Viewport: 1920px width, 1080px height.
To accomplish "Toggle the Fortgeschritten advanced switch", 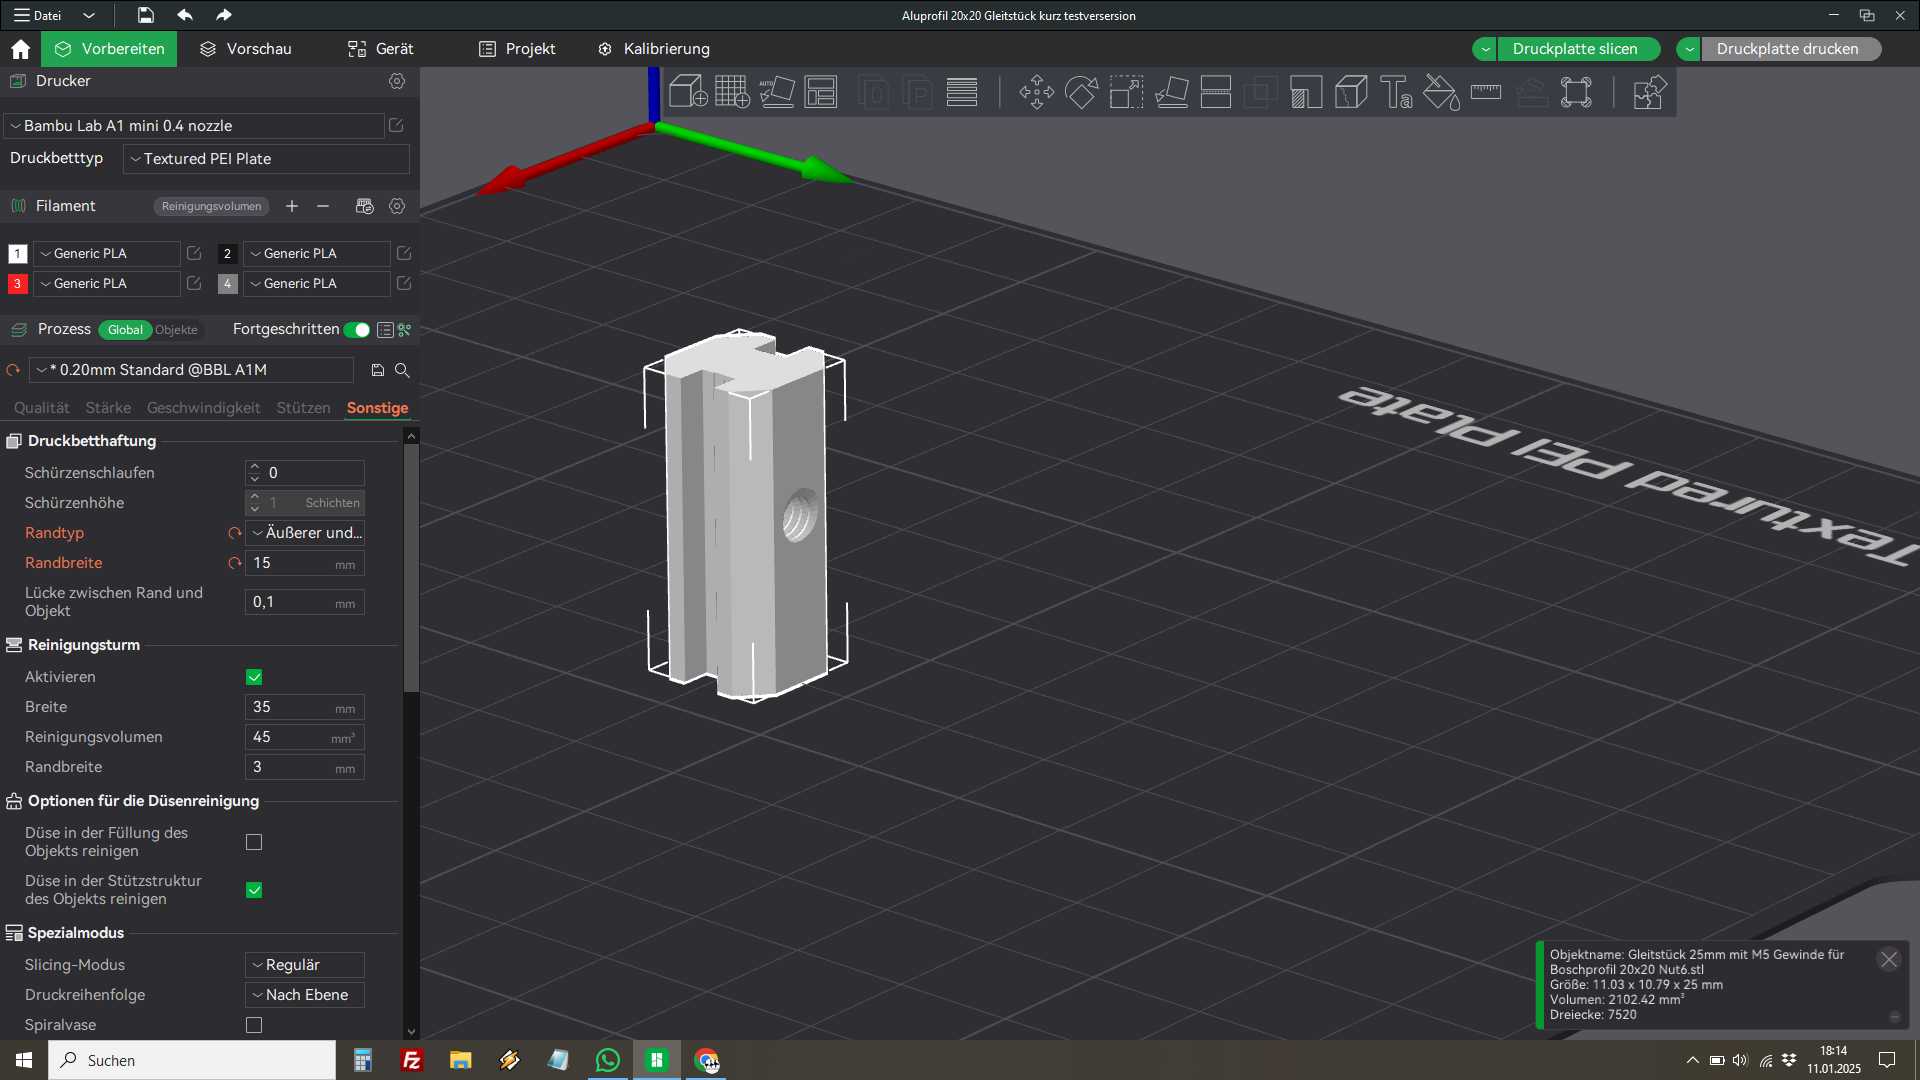I will click(x=357, y=330).
